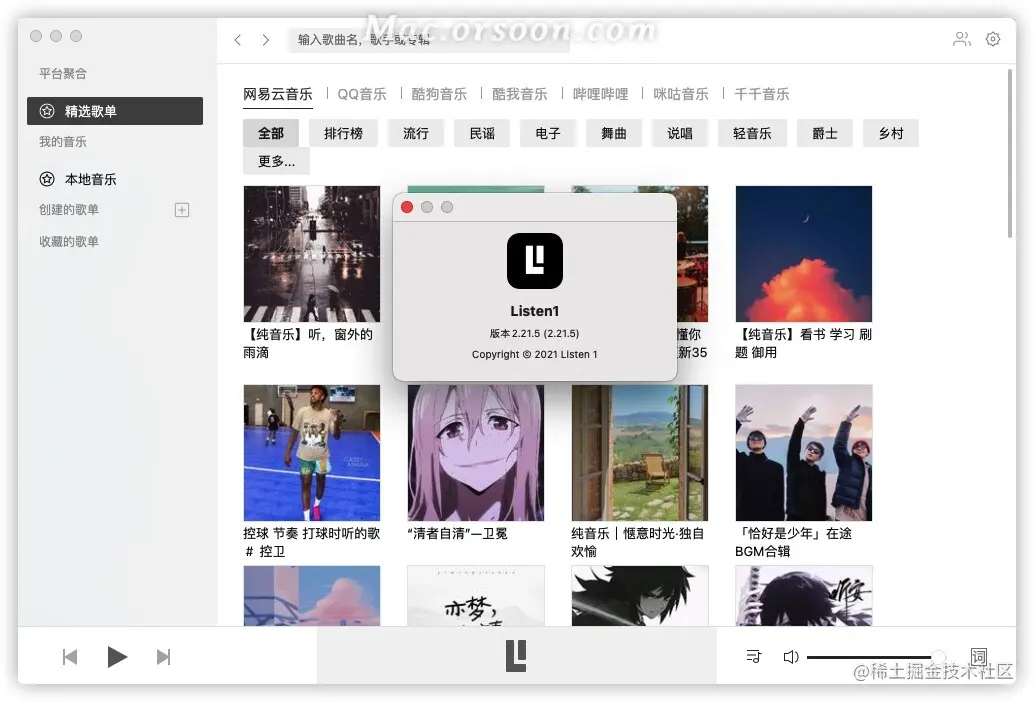Click the 我的音乐 sidebar heading
Image resolution: width=1034 pixels, height=702 pixels.
coord(63,142)
